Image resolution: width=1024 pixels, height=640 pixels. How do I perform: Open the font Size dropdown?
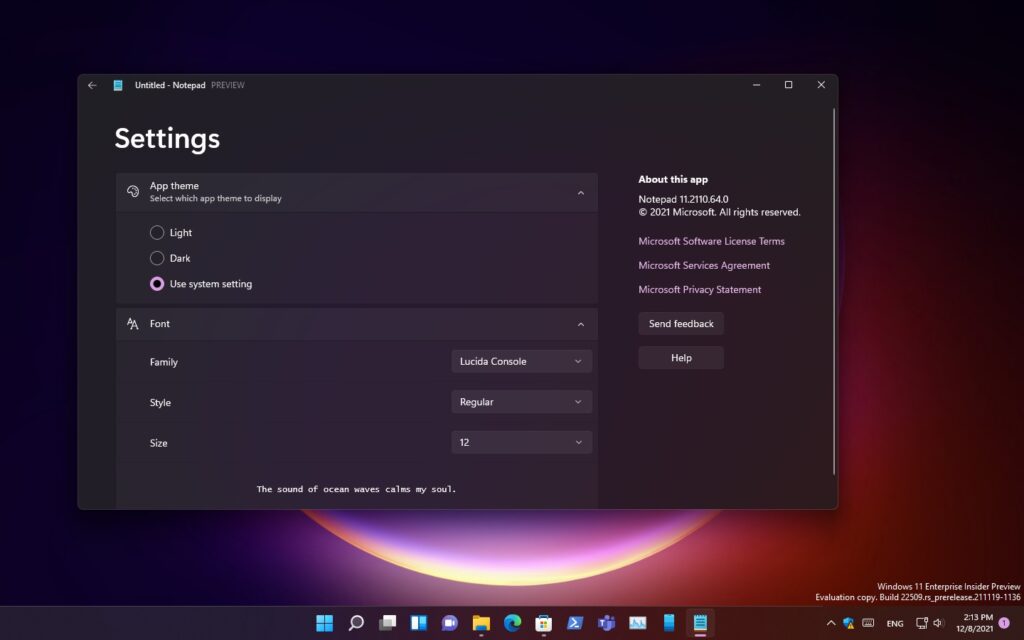[521, 442]
